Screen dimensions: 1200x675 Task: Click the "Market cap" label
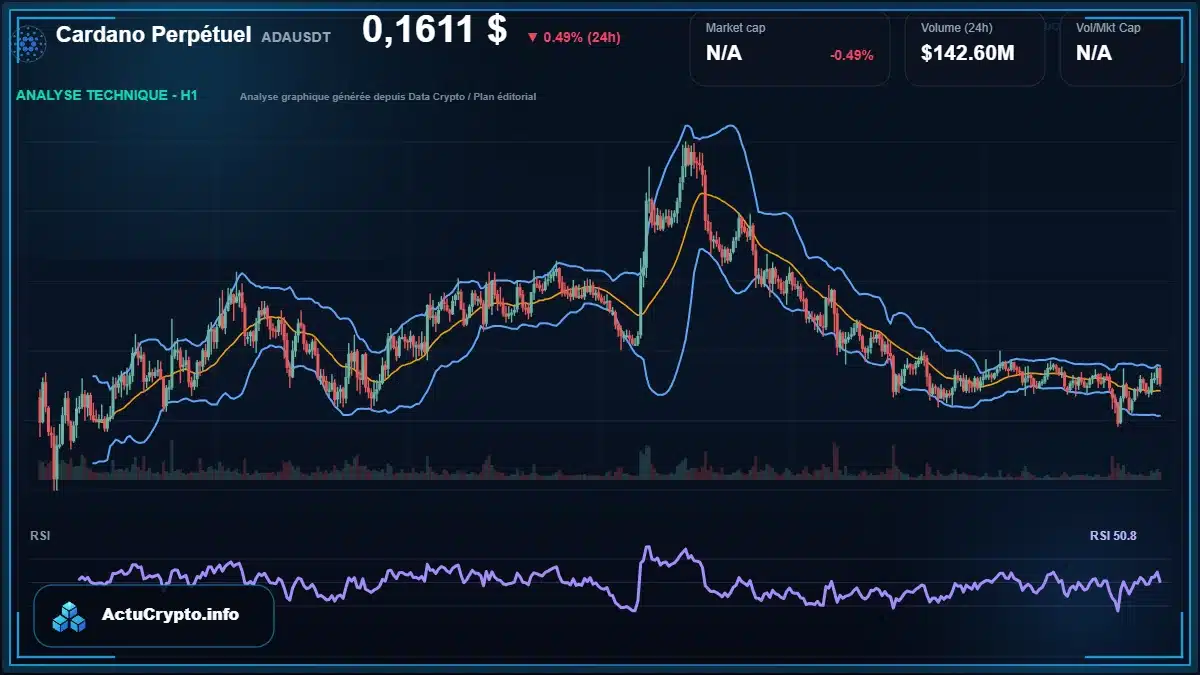(x=735, y=28)
